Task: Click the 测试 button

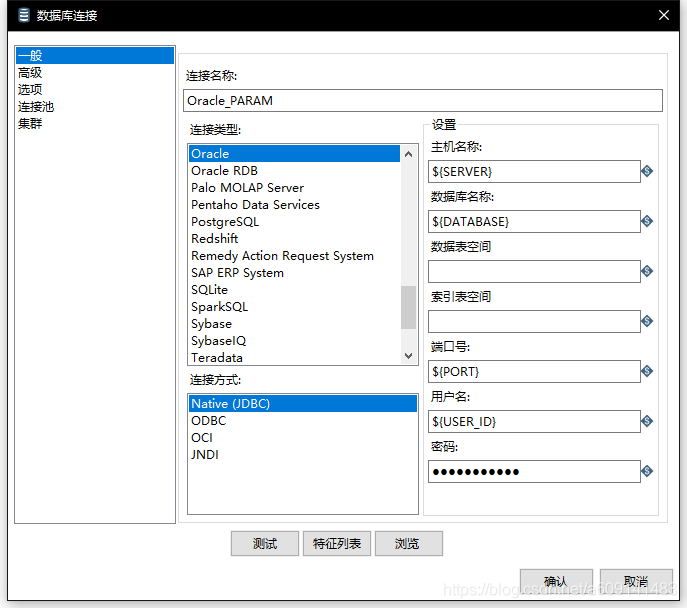Action: [265, 544]
